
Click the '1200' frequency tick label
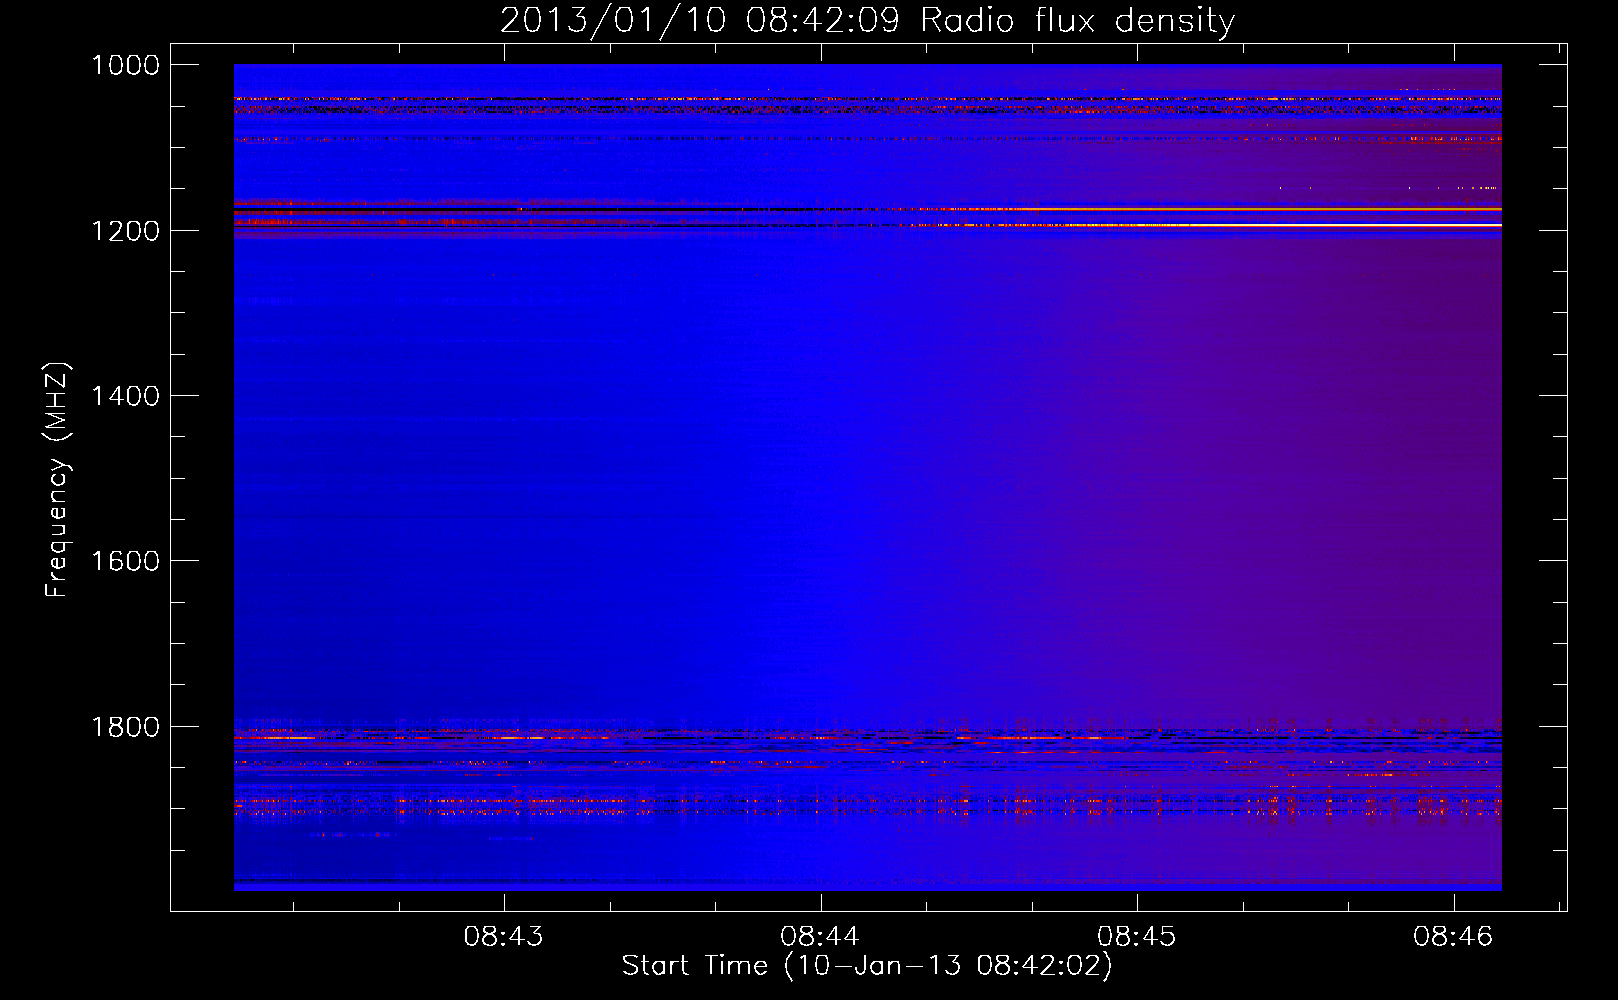point(125,231)
